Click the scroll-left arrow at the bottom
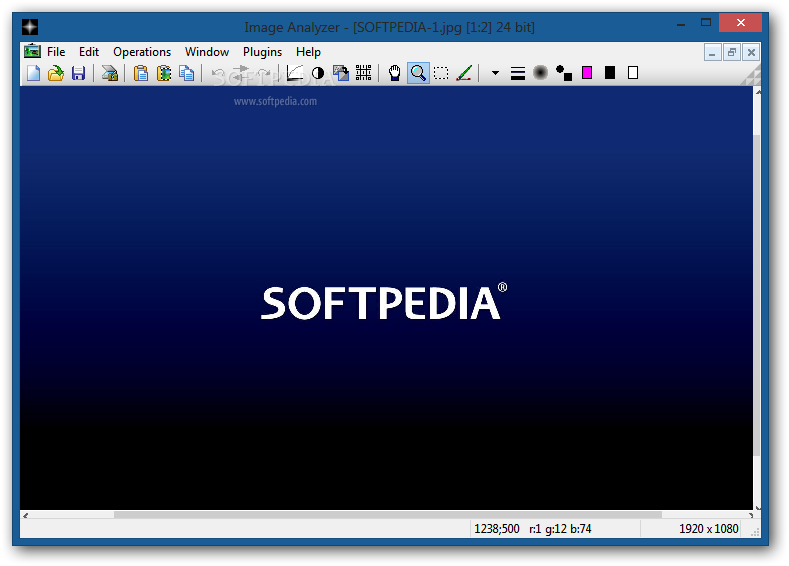Screen dimensions: 789x566 point(25,515)
